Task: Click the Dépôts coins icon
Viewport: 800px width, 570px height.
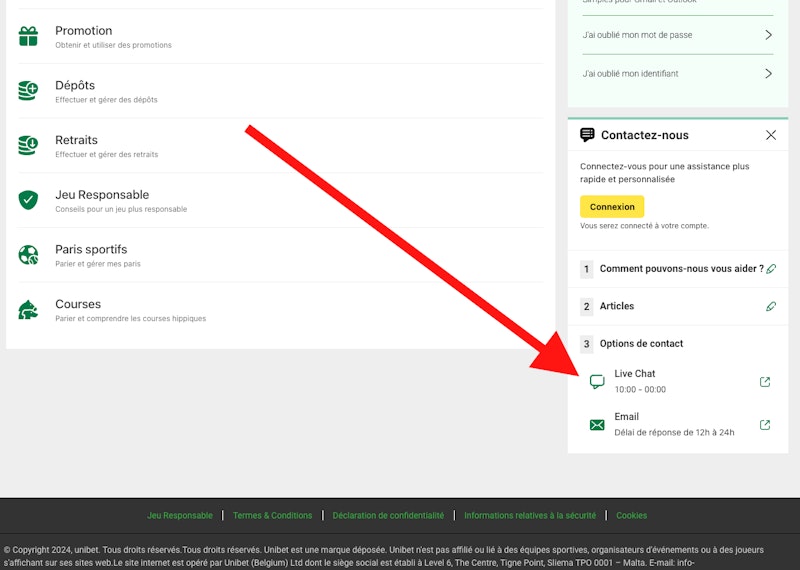Action: 28,91
